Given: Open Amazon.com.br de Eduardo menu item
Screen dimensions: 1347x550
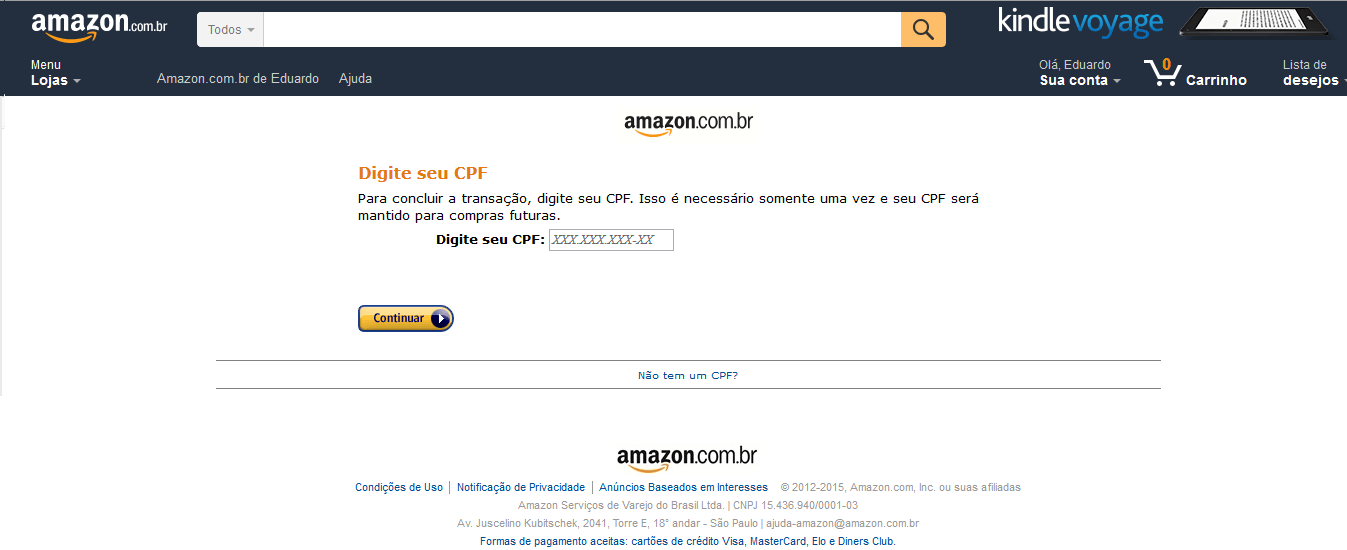Looking at the screenshot, I should pos(238,78).
